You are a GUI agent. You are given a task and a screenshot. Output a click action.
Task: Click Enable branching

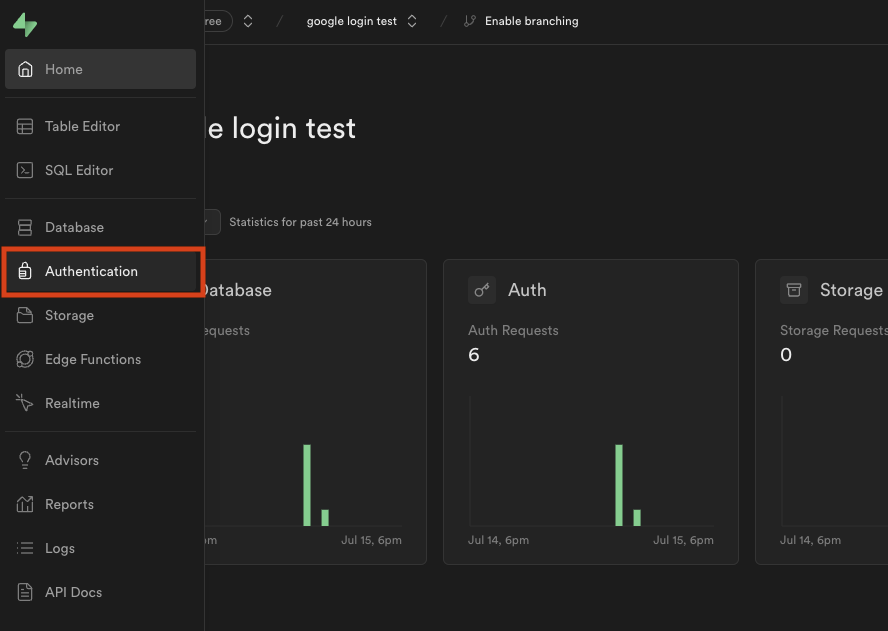pos(532,21)
